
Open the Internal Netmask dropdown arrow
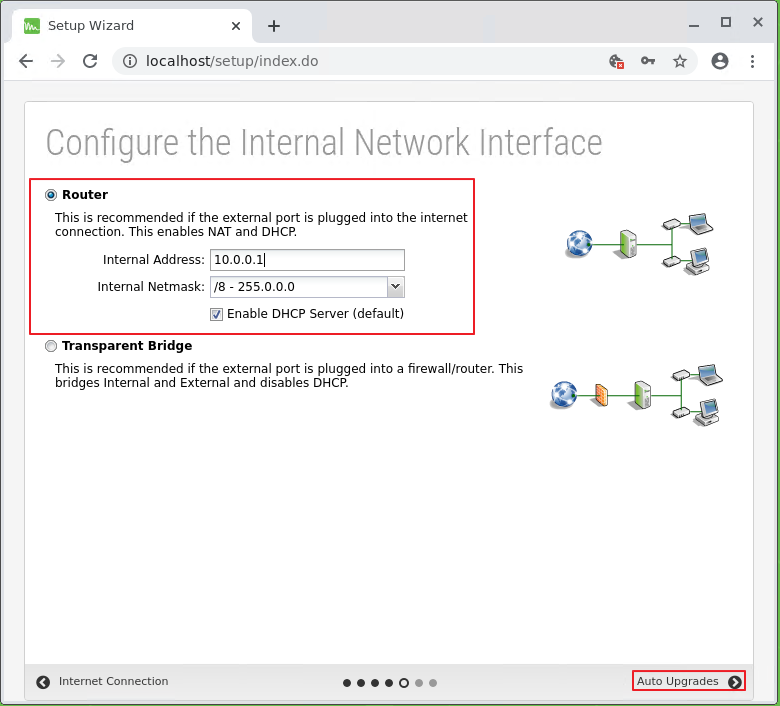click(395, 287)
